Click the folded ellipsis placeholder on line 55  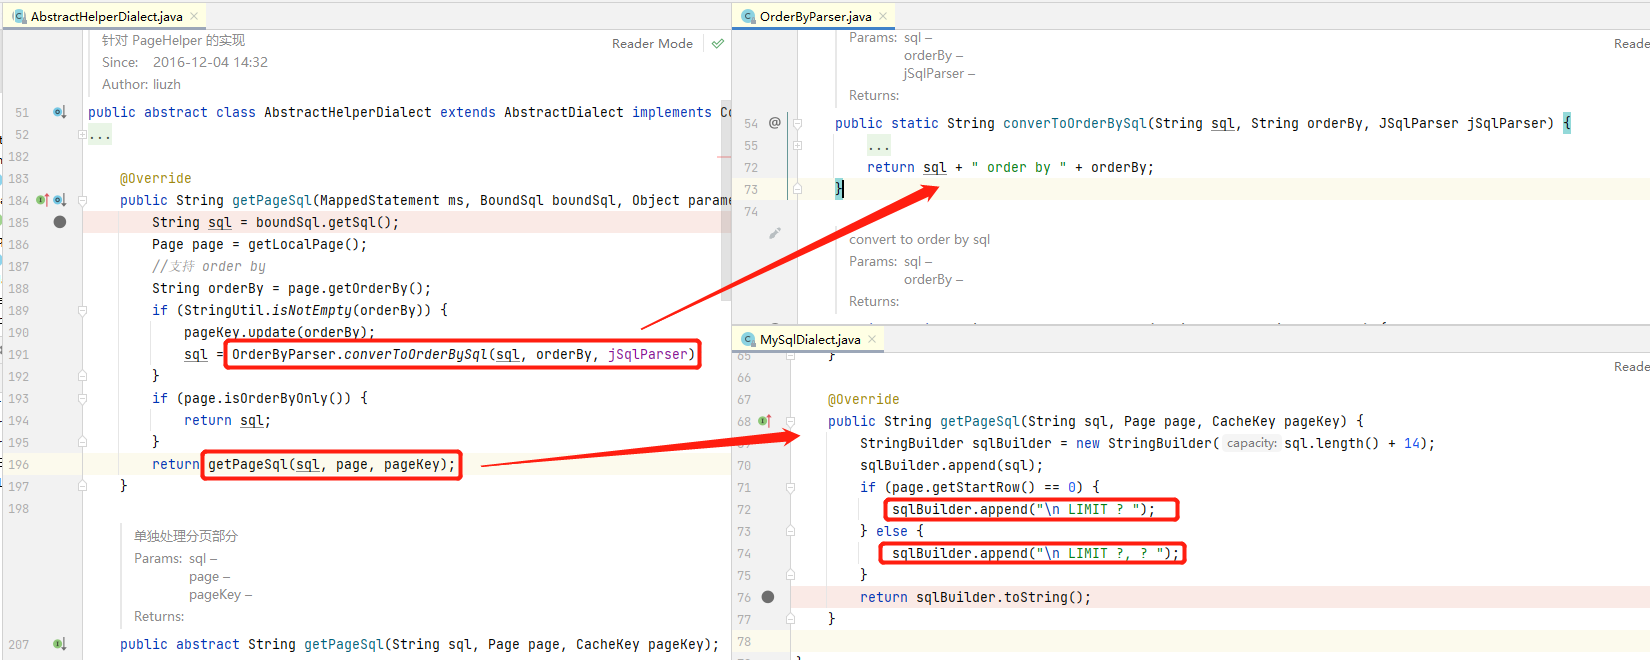pyautogui.click(x=878, y=146)
